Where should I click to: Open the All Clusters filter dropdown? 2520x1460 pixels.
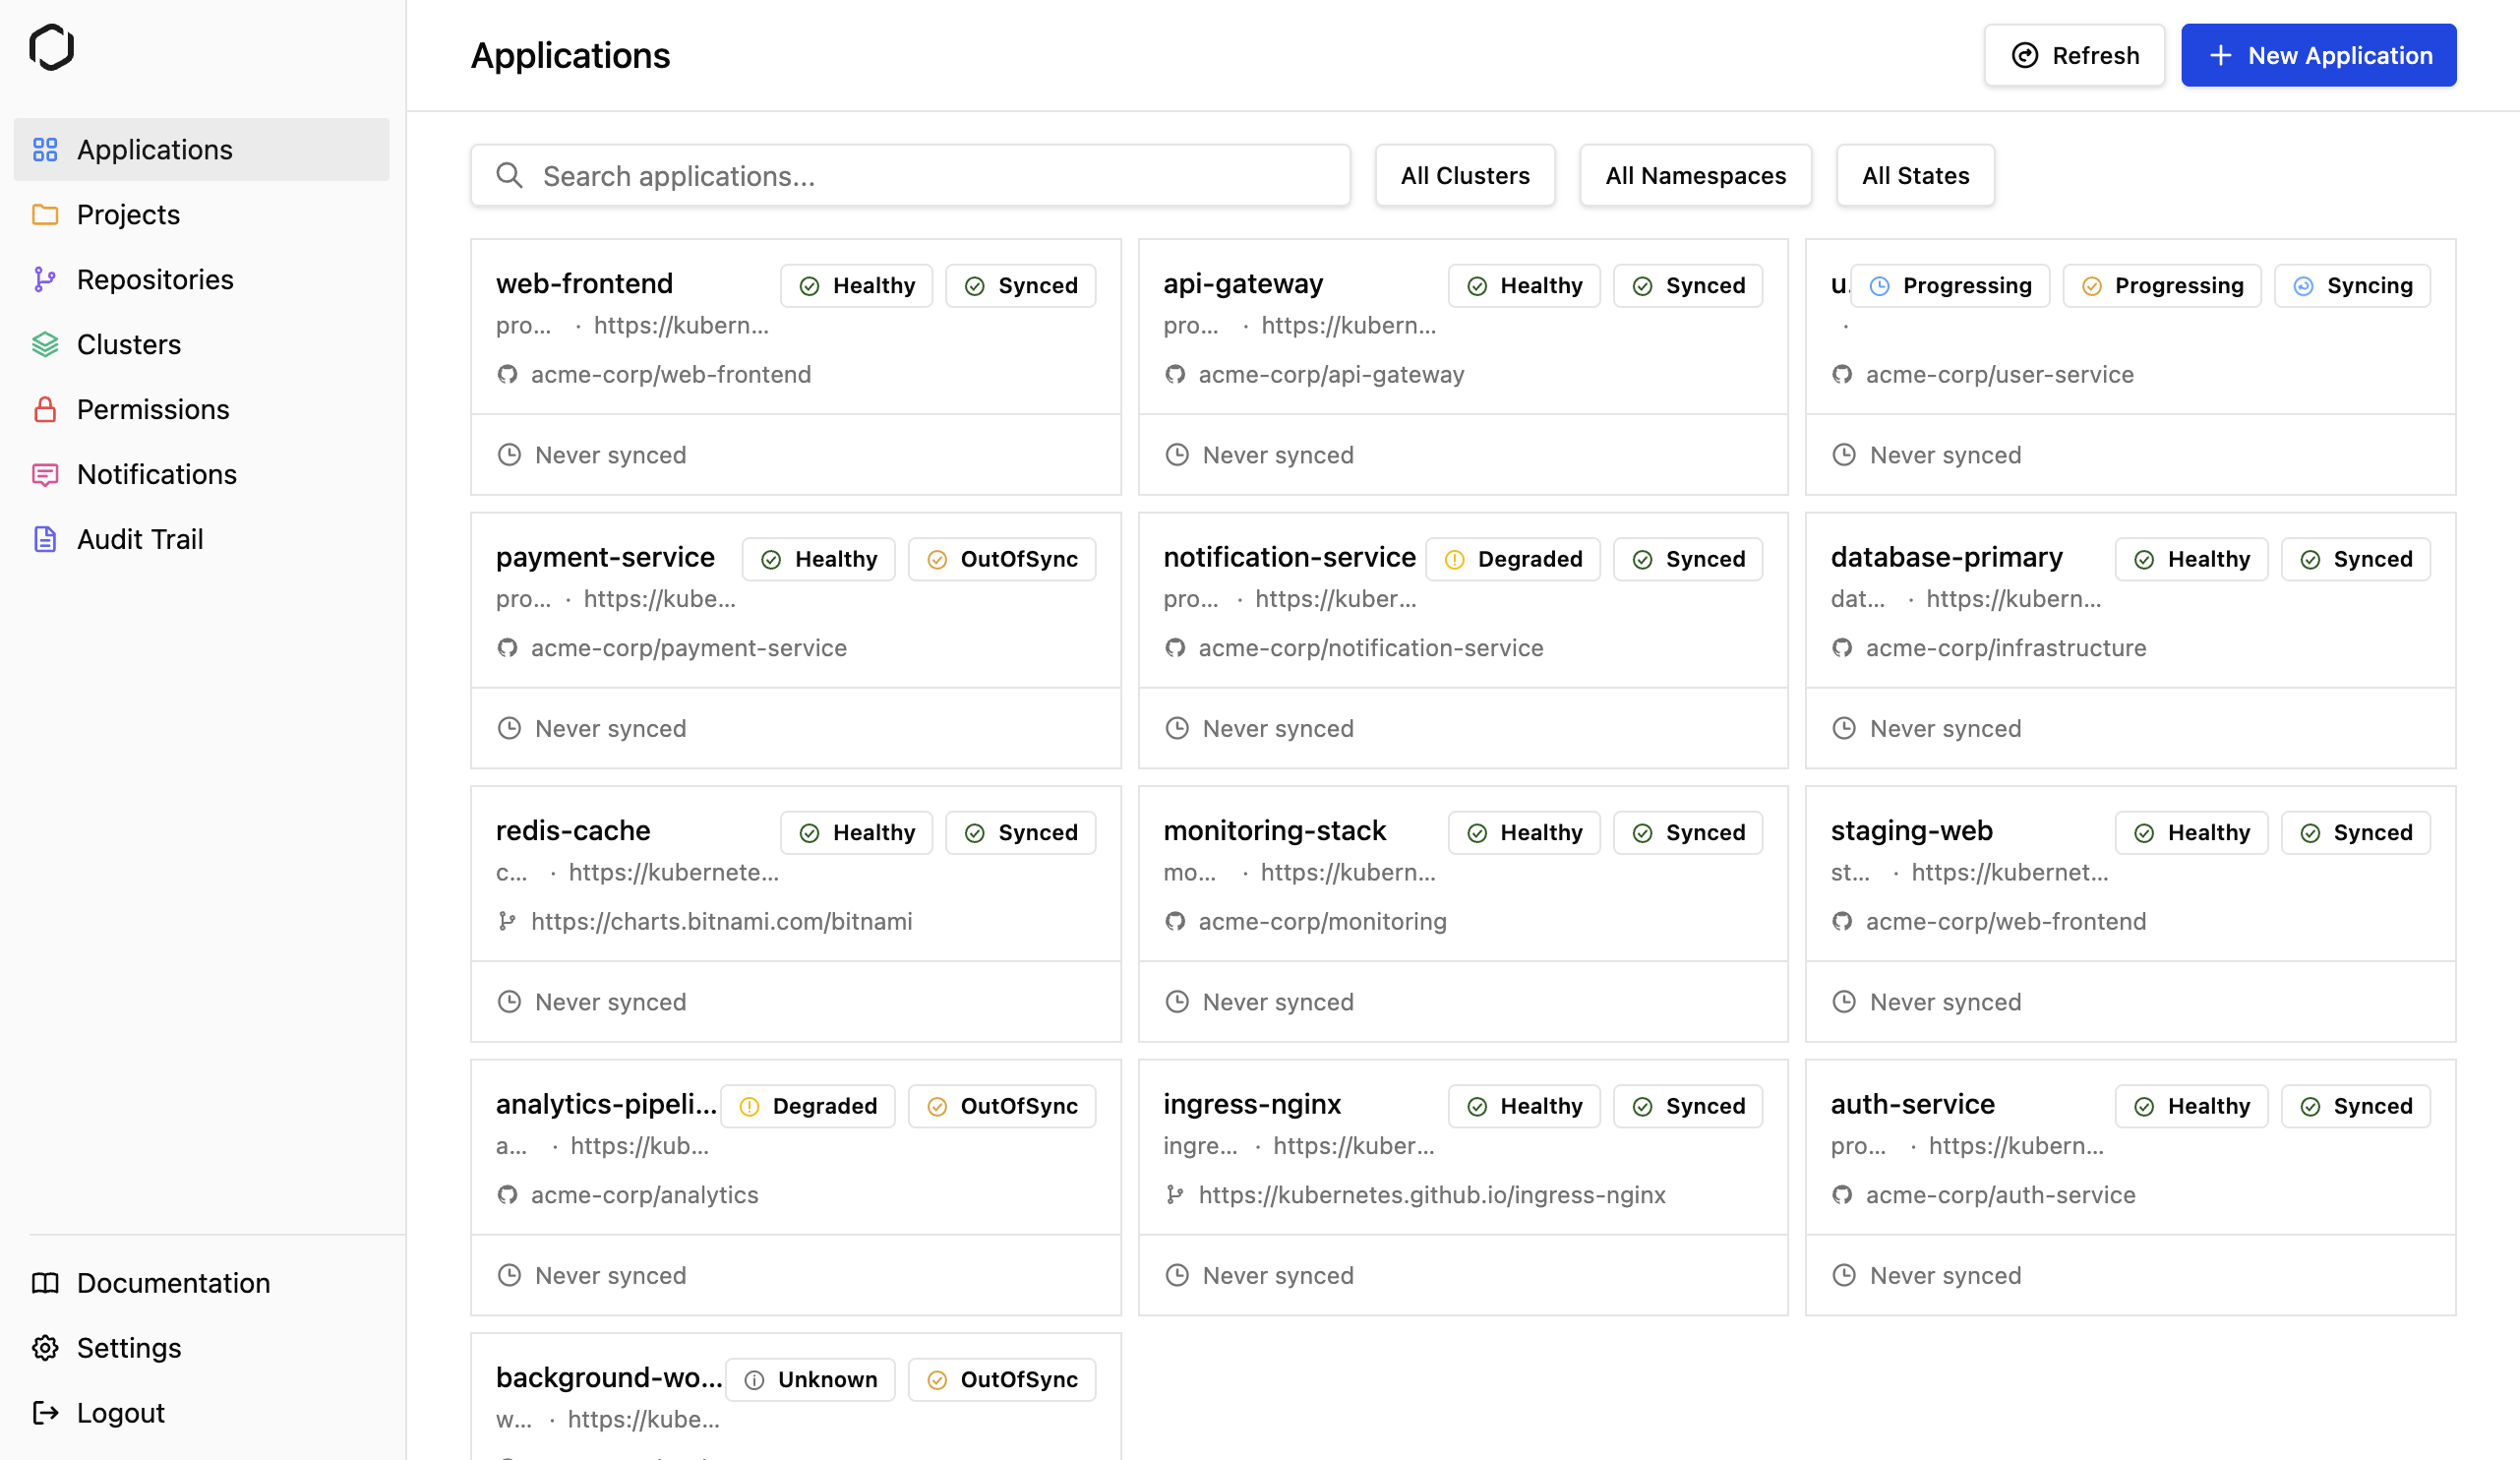pos(1464,176)
